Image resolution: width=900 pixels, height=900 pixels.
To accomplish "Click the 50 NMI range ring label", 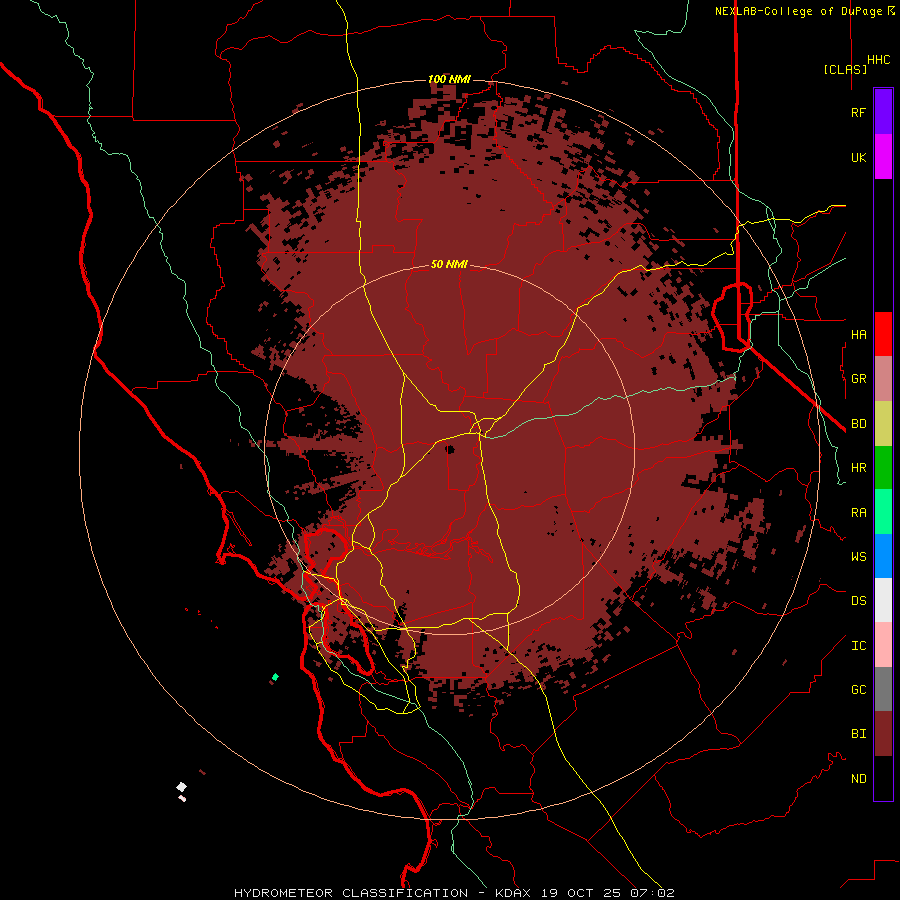I will point(449,264).
